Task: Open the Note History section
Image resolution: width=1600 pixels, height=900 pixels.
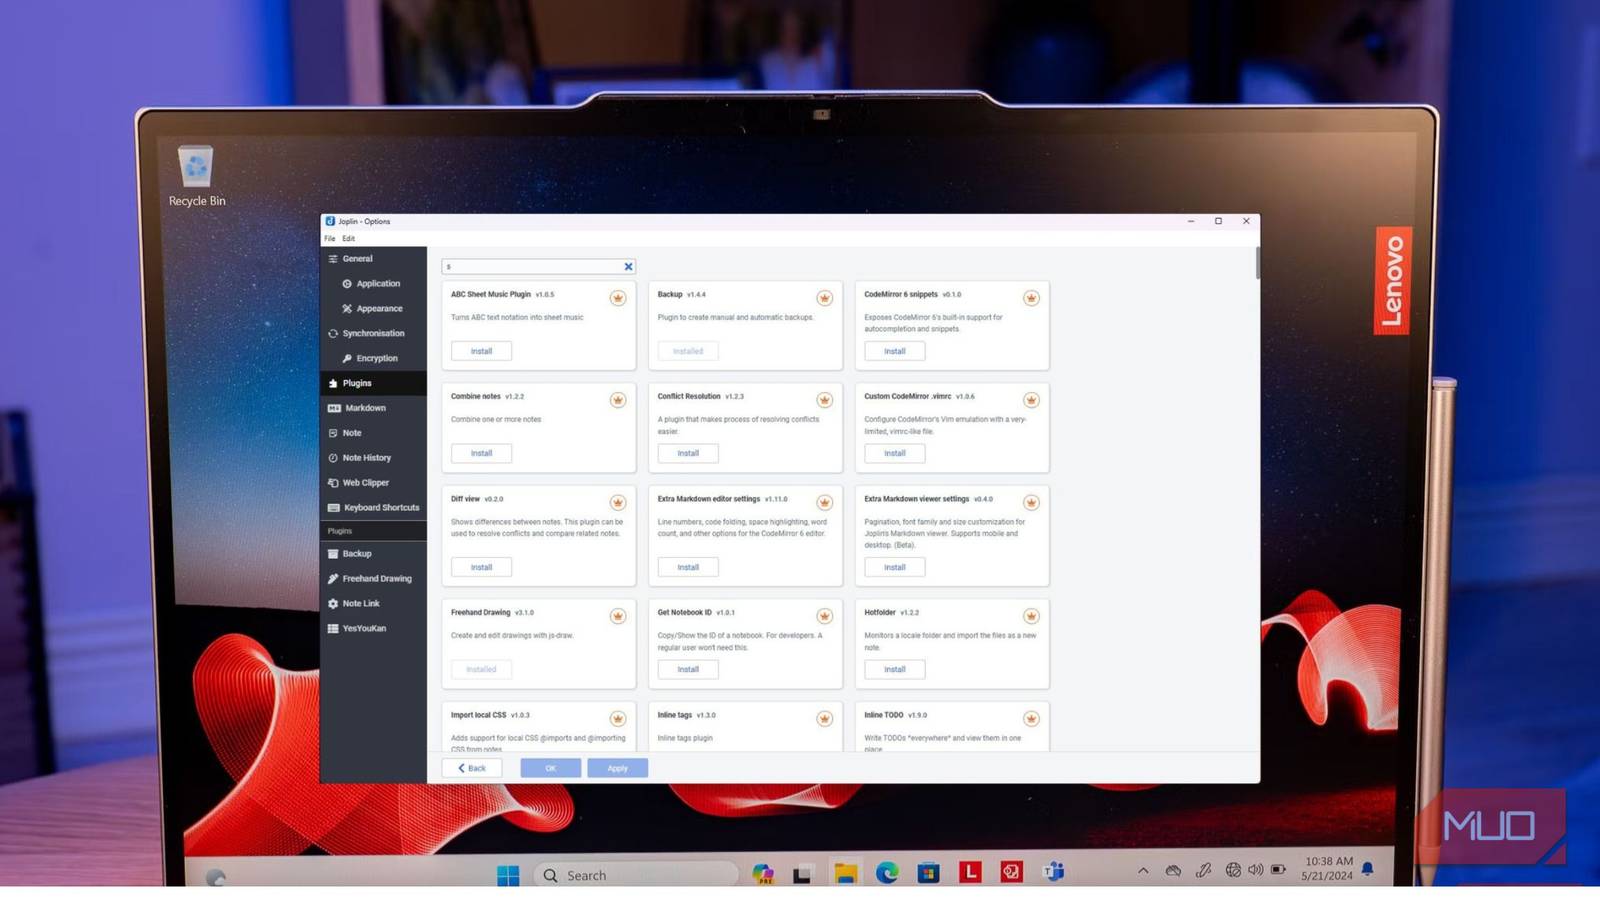Action: click(366, 457)
